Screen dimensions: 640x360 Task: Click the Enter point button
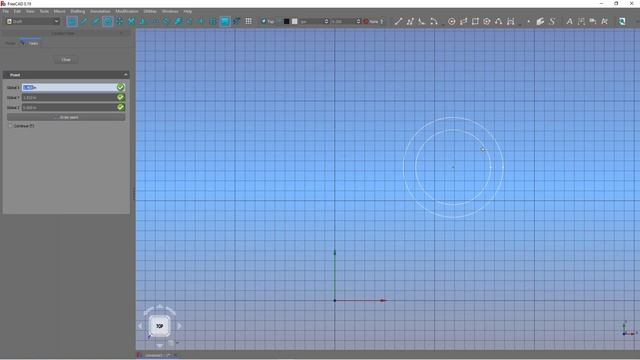[x=66, y=117]
